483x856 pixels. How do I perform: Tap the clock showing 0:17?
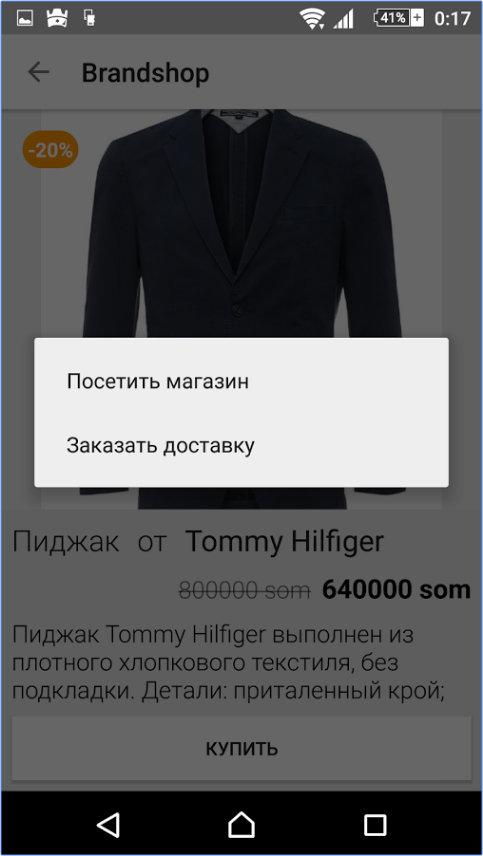click(452, 19)
